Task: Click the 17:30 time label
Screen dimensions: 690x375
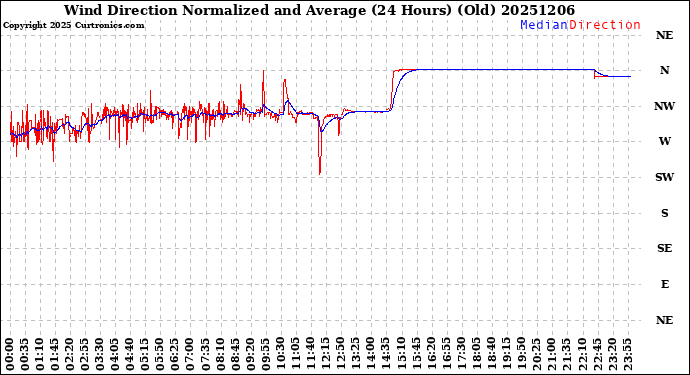Action: tap(462, 354)
